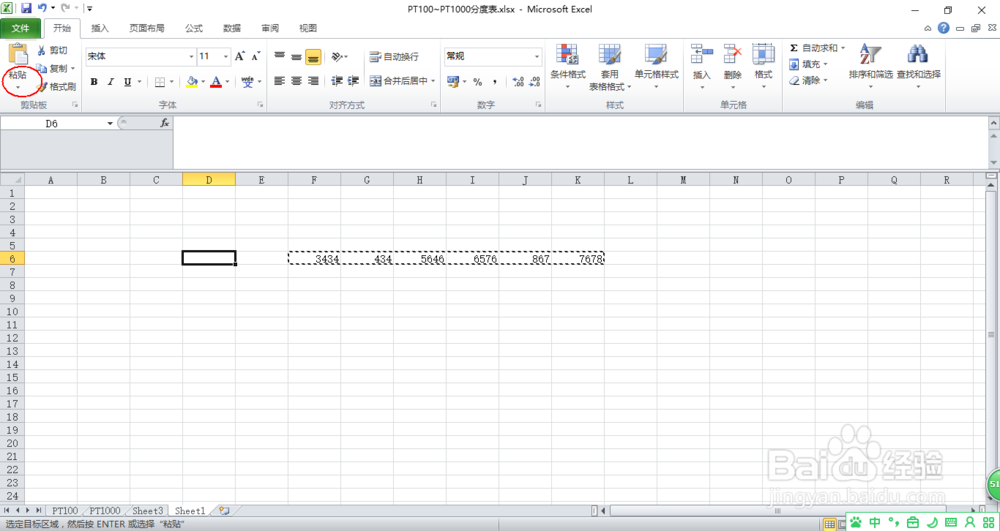Toggle Underline formatting

[x=127, y=82]
